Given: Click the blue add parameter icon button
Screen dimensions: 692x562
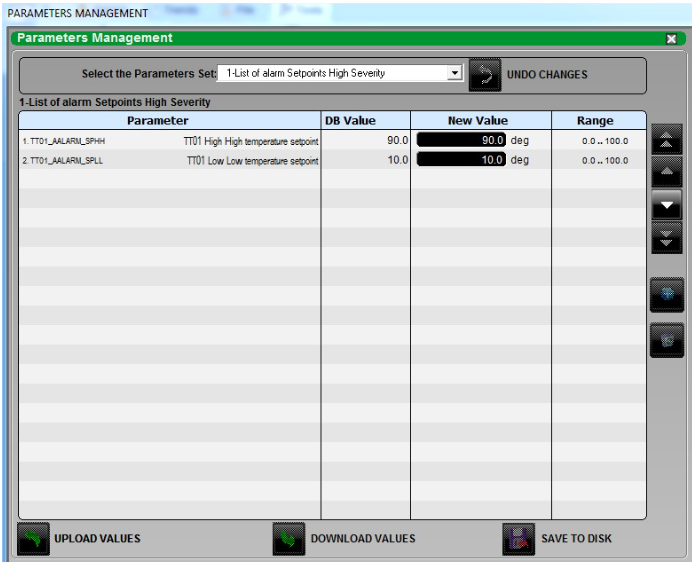Looking at the screenshot, I should (x=667, y=294).
